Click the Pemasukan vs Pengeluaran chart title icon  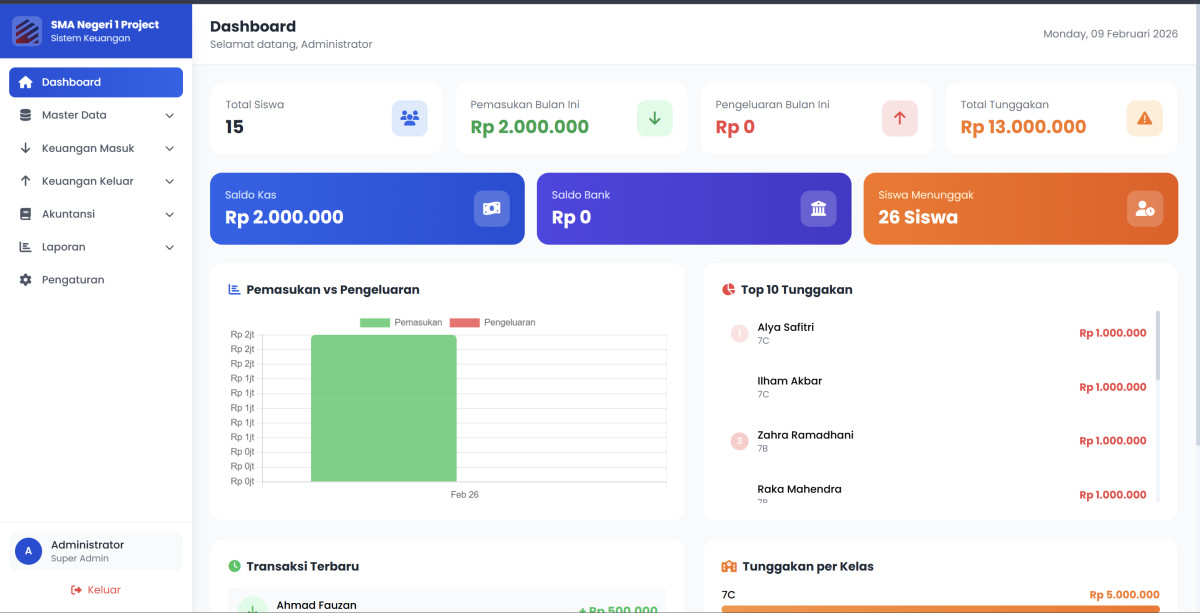point(234,290)
